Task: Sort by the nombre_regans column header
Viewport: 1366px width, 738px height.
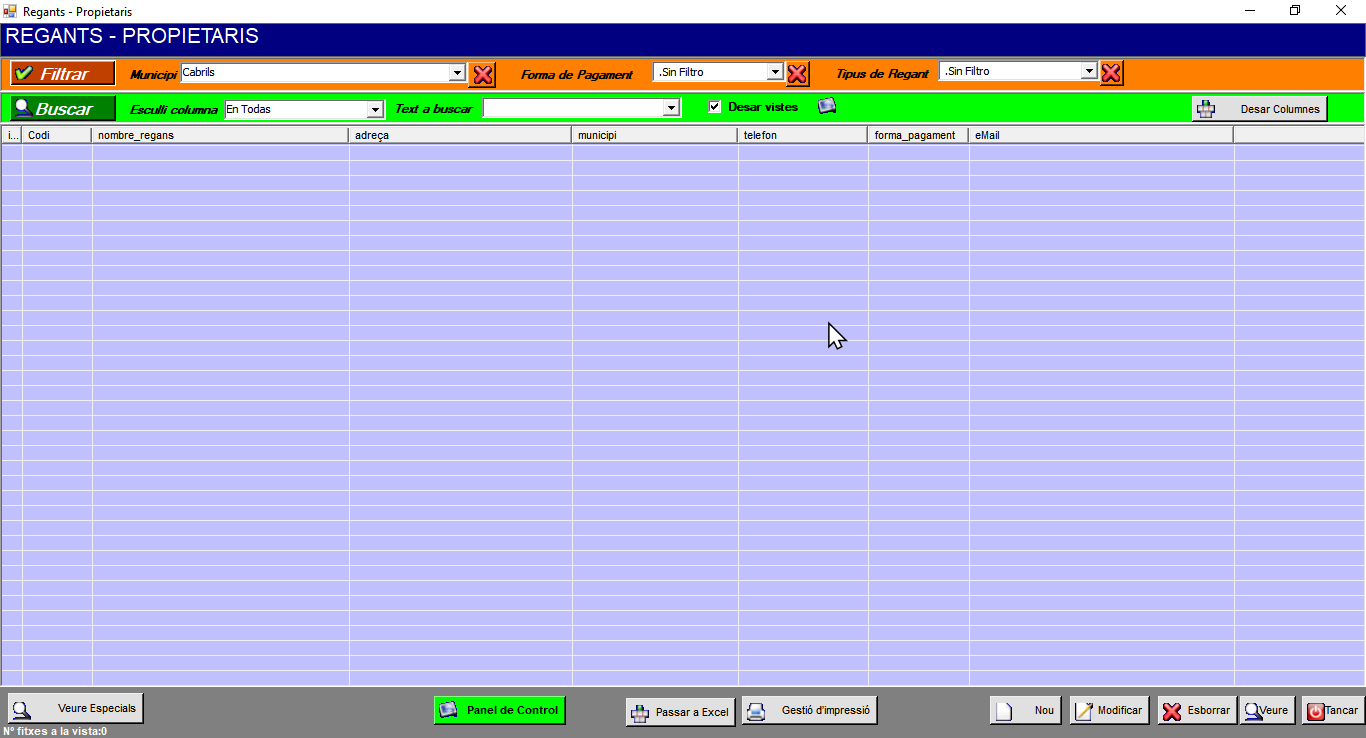Action: click(x=220, y=135)
